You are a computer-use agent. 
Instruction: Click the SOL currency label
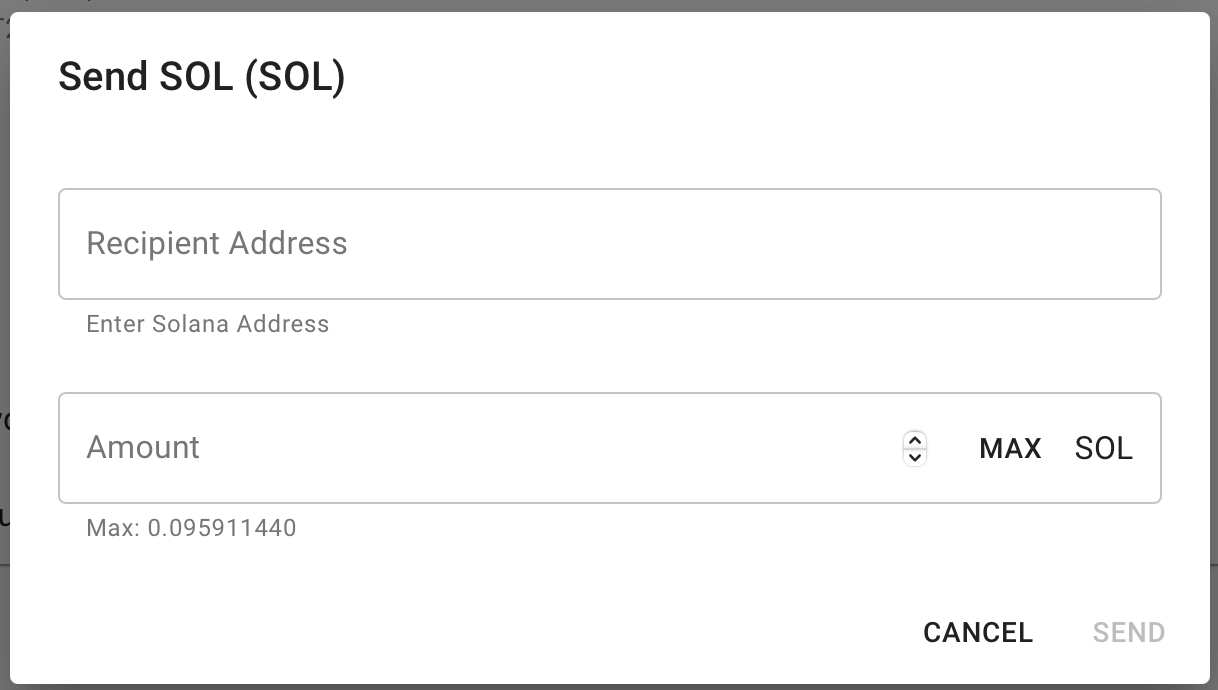(1103, 448)
